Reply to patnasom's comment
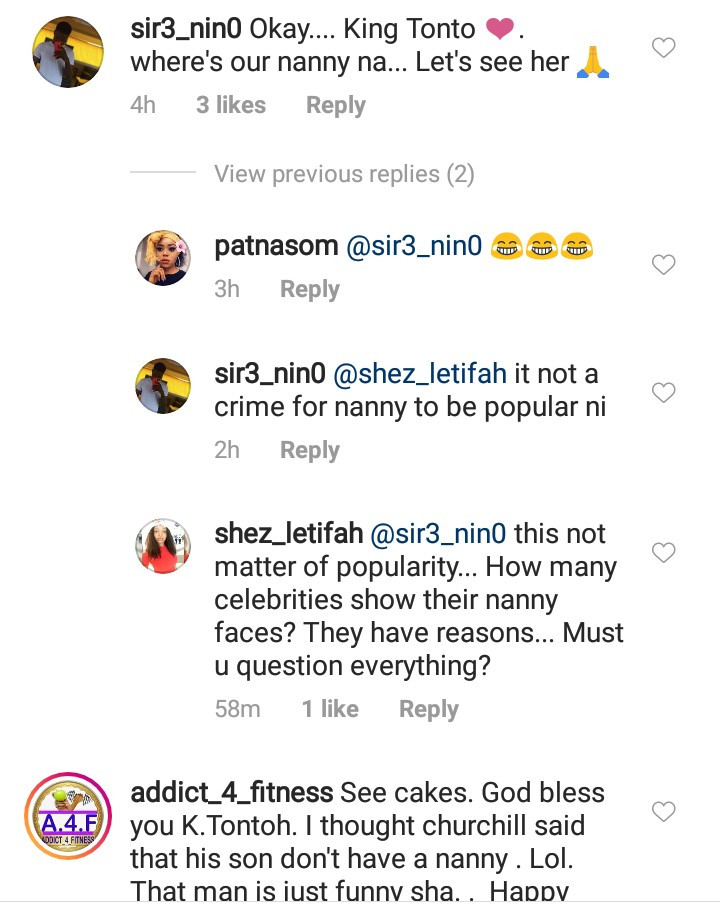This screenshot has height=920, width=720. click(x=309, y=289)
